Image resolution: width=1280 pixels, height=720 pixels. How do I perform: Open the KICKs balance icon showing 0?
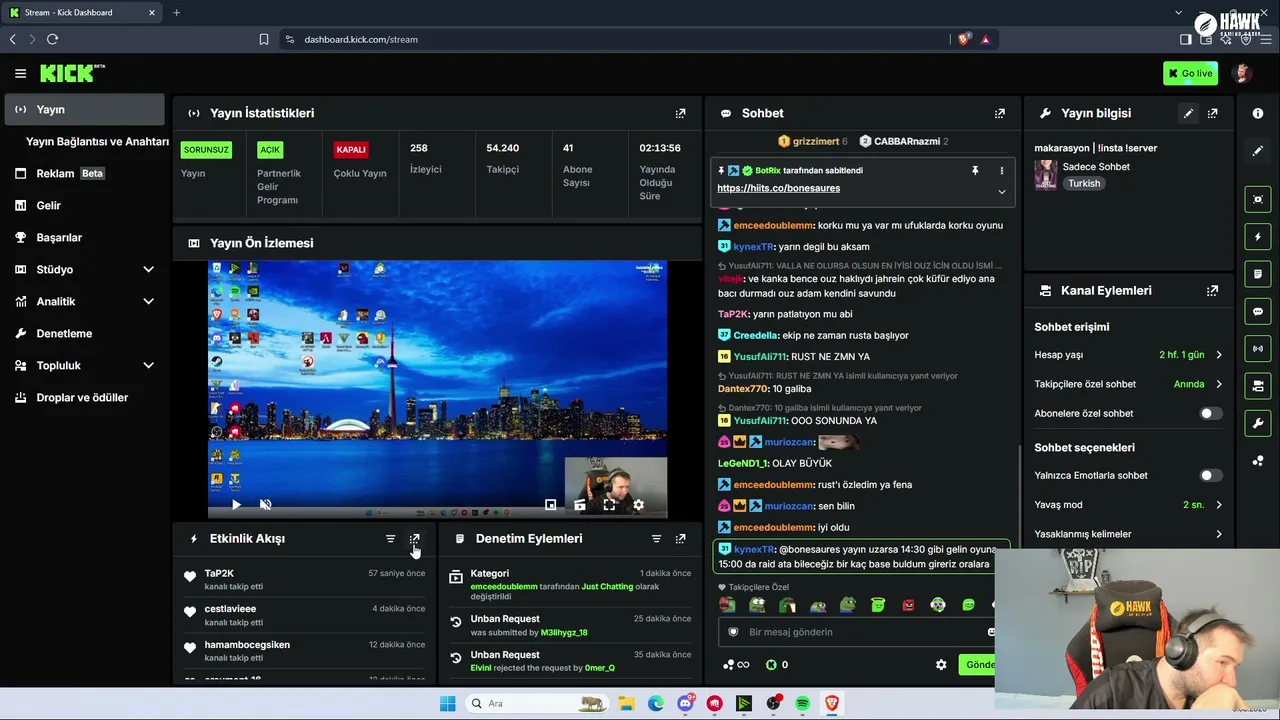click(777, 664)
